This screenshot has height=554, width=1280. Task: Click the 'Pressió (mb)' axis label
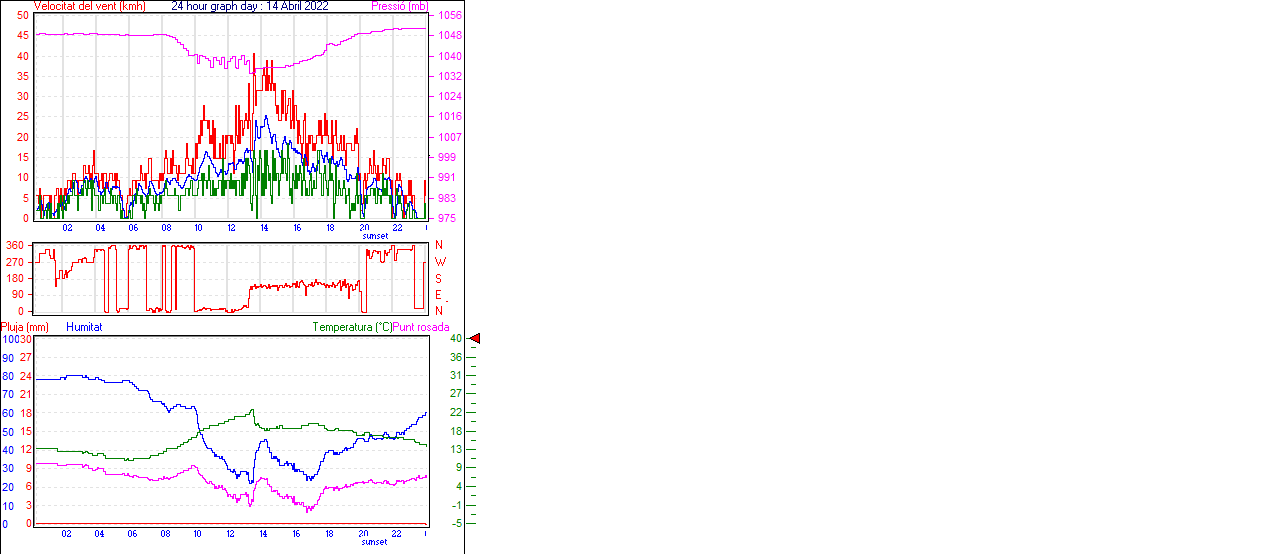[398, 6]
